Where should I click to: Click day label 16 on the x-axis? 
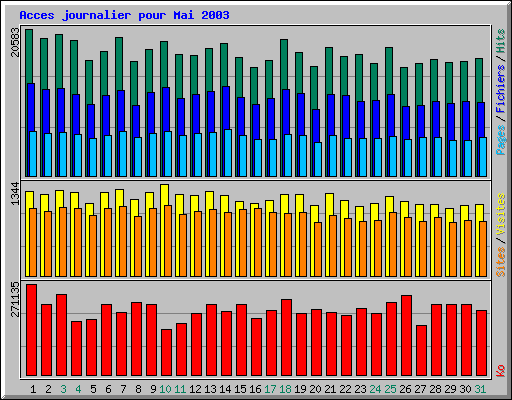255,389
